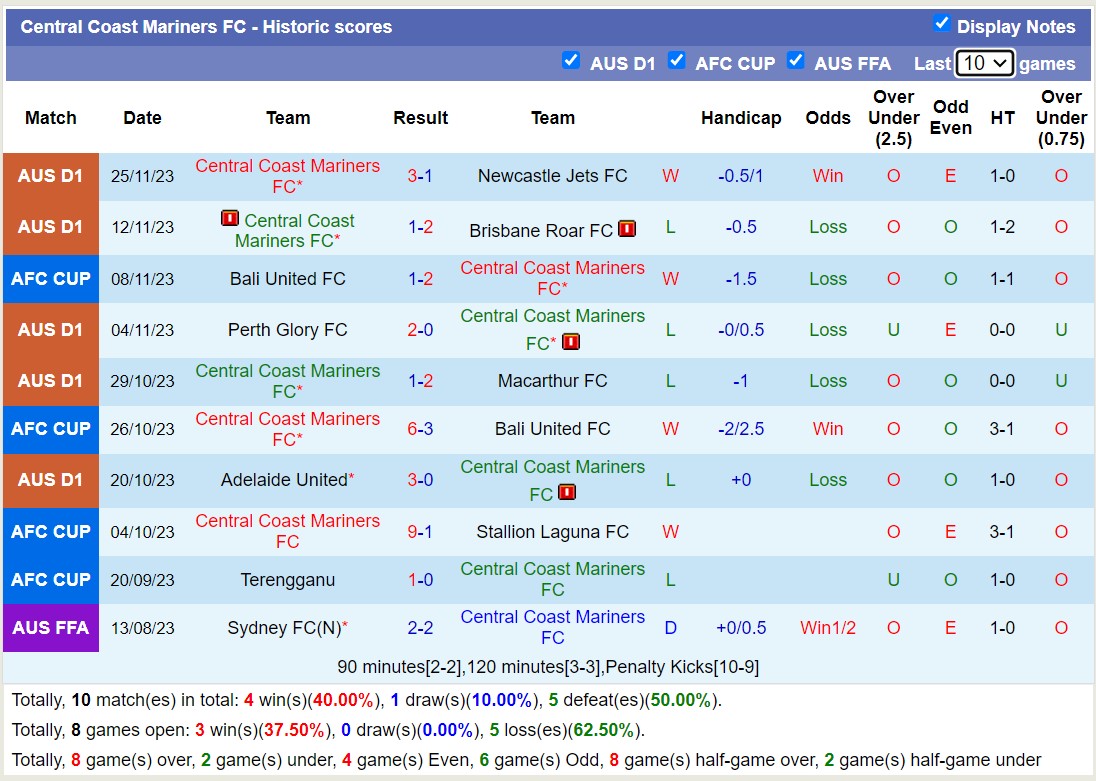The width and height of the screenshot is (1096, 781).
Task: Uncheck the AUS D1 league filter
Action: point(571,60)
